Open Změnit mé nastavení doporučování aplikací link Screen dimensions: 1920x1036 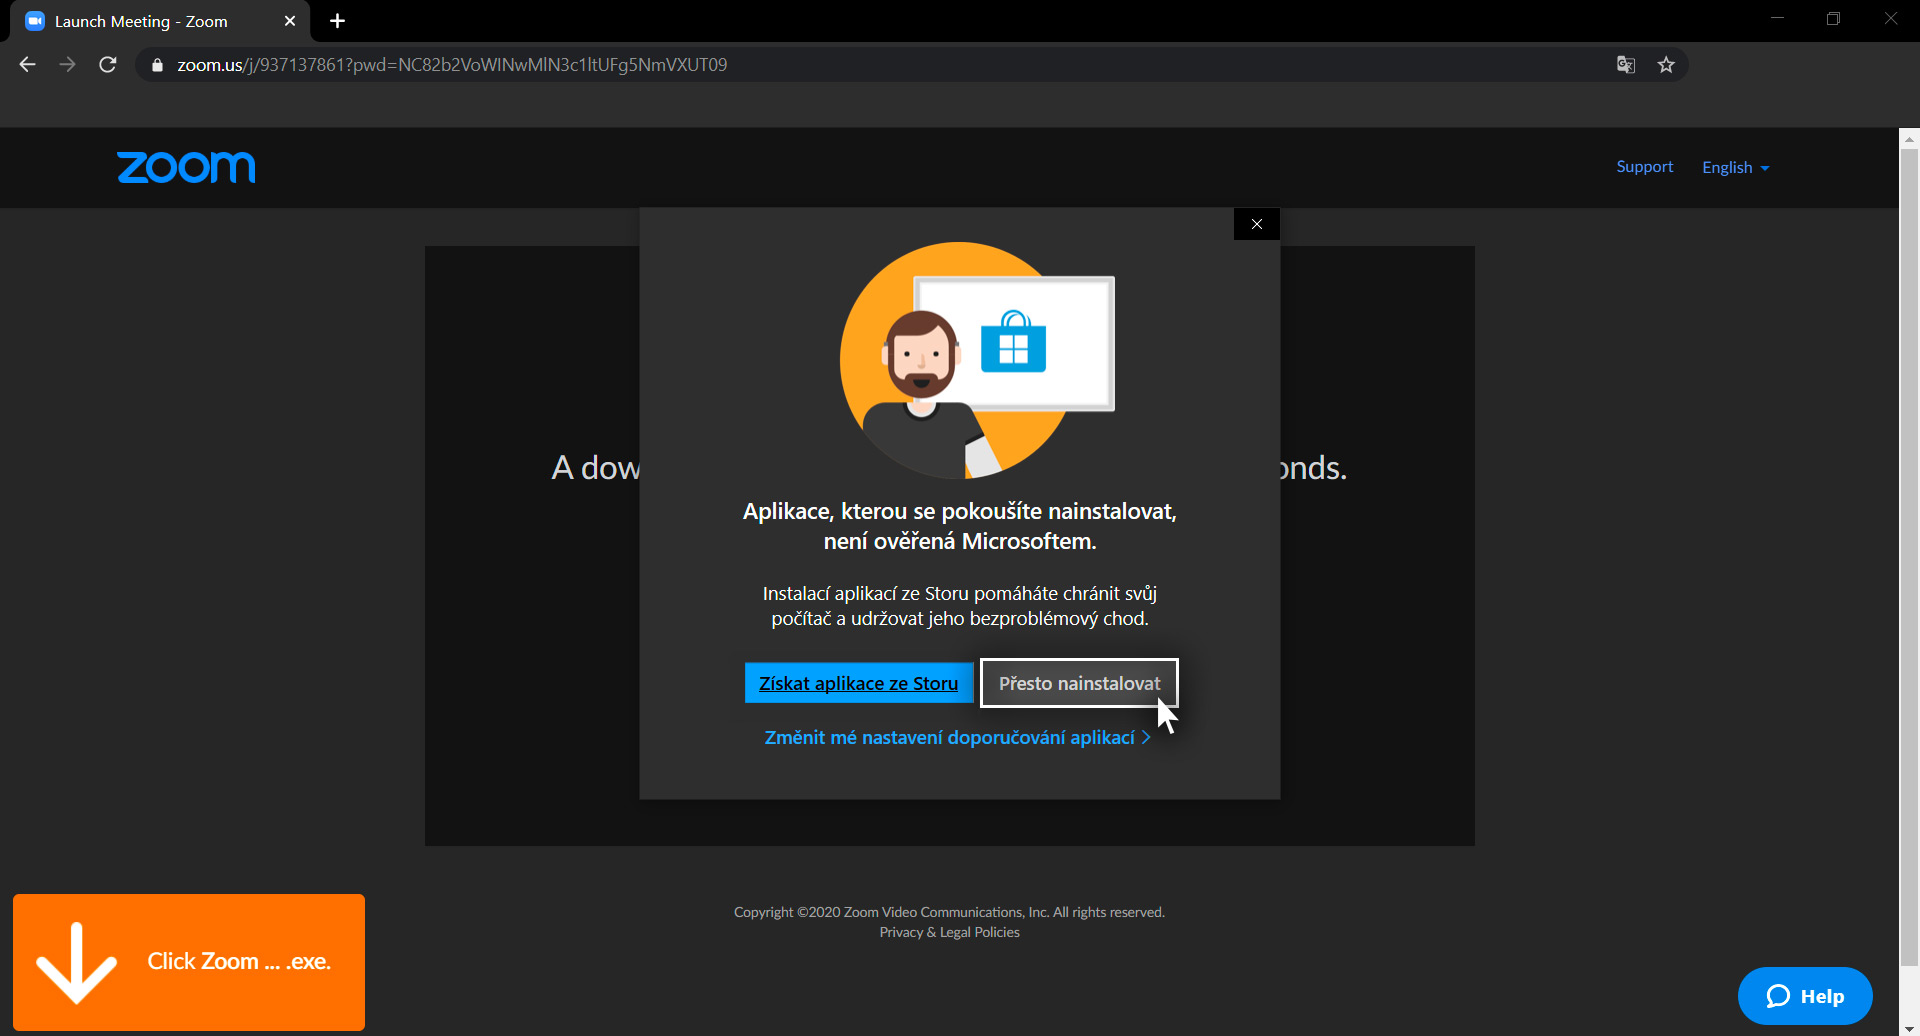coord(957,738)
